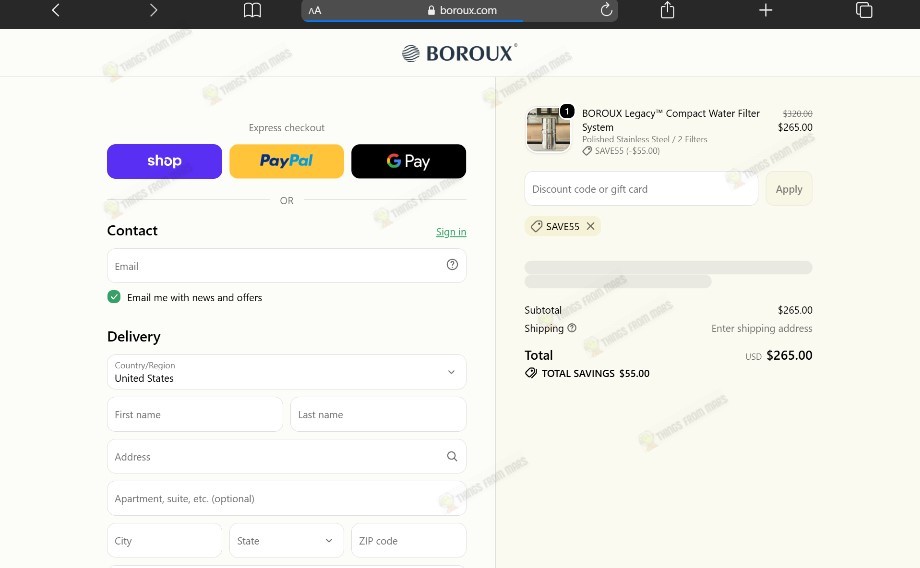Click the City input field
The width and height of the screenshot is (920, 568).
164,540
